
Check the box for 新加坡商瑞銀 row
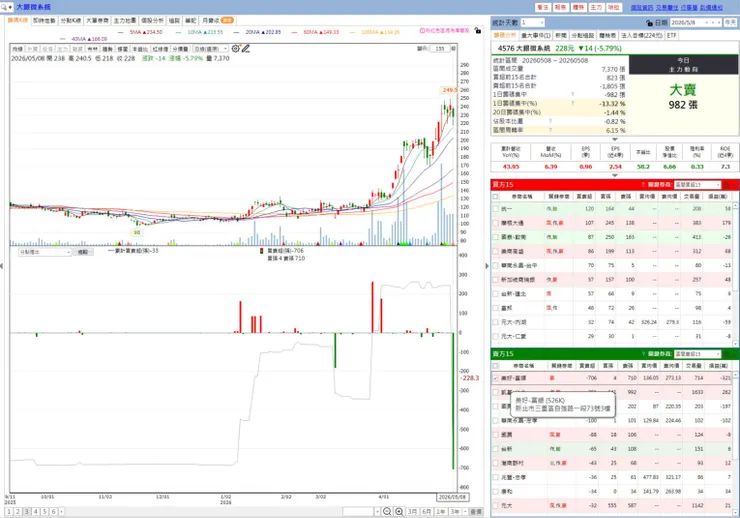click(x=495, y=279)
